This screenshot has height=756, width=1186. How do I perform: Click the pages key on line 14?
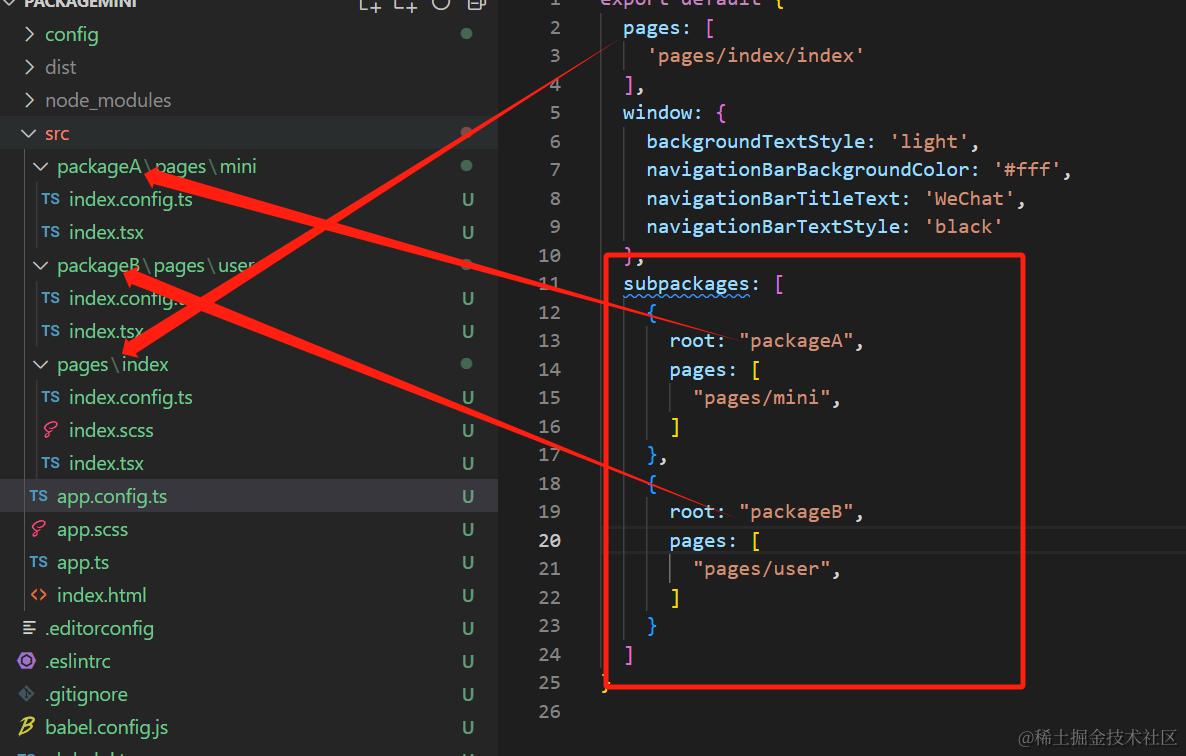(x=697, y=370)
